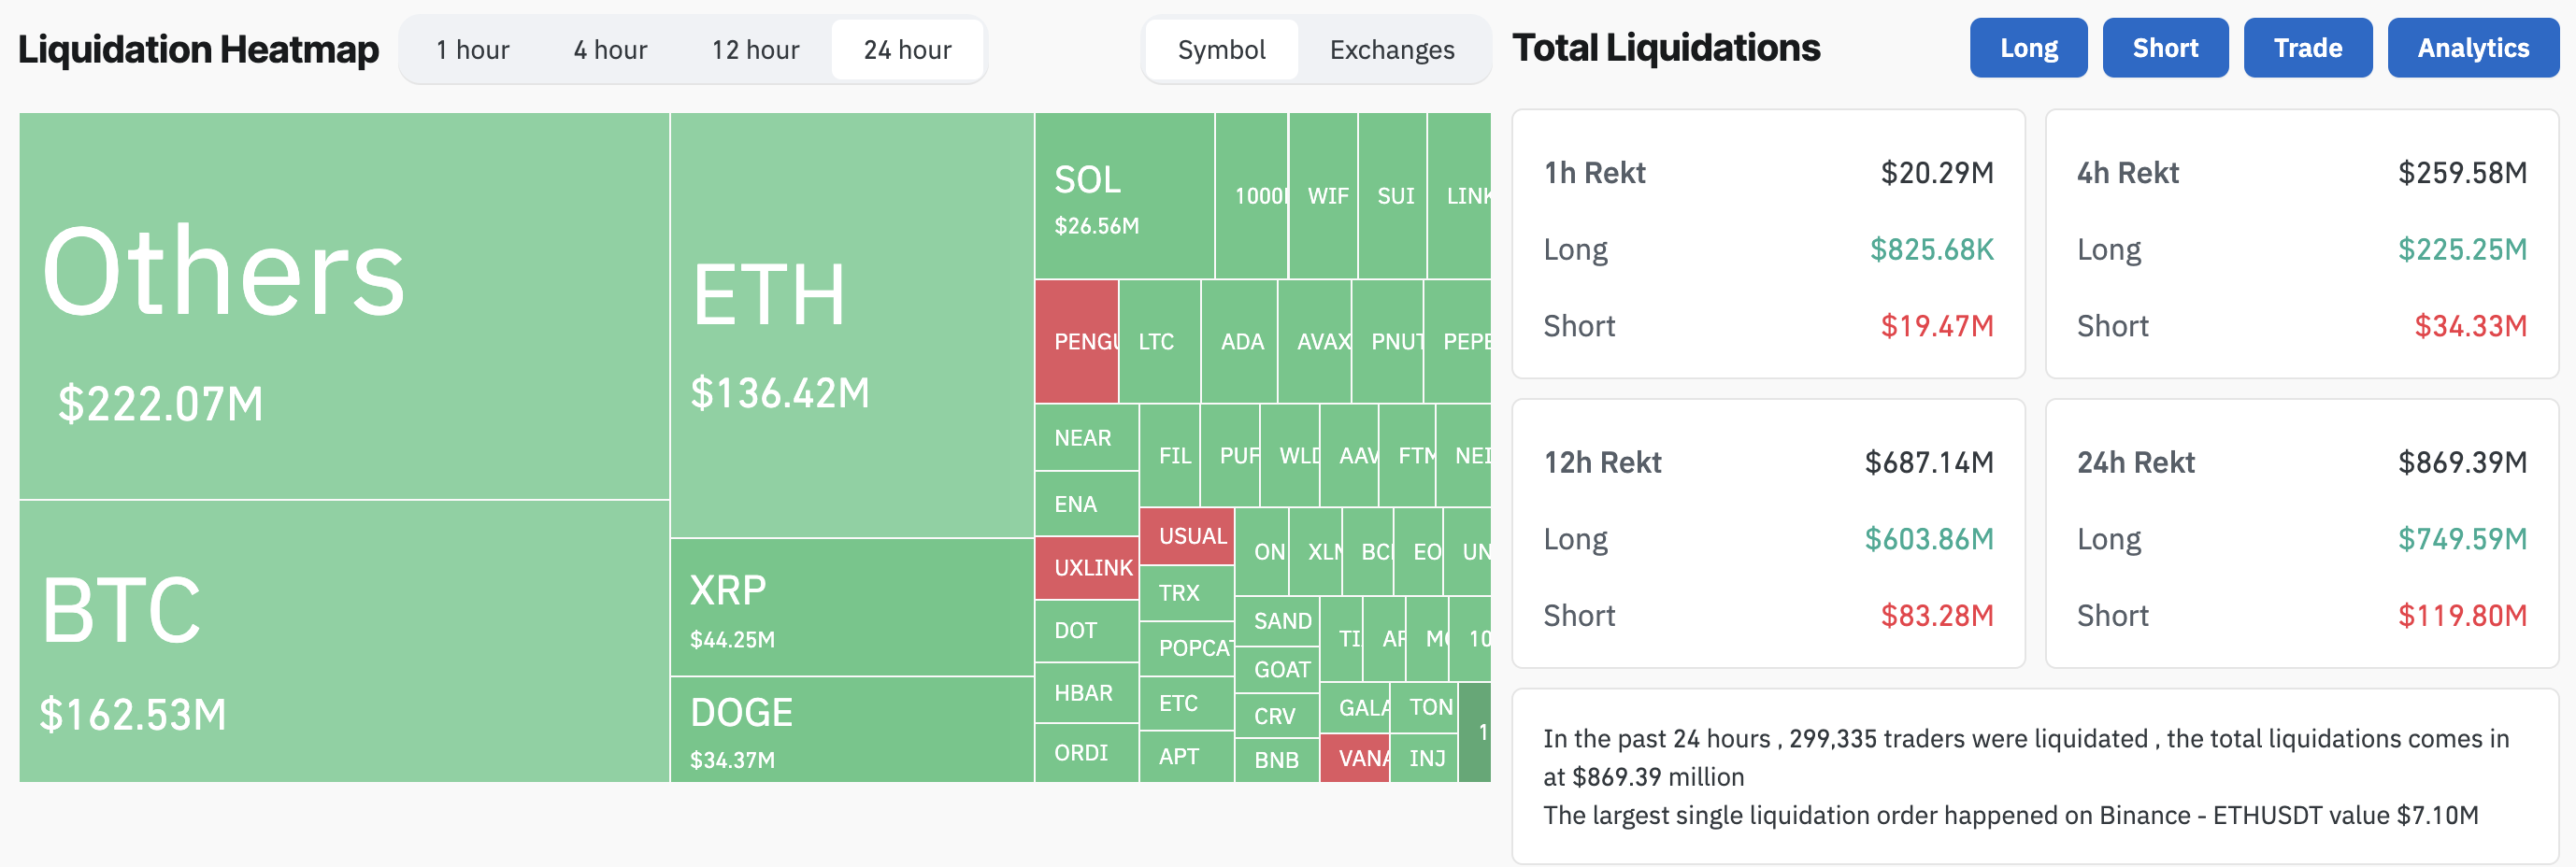Click the SOL heatmap tile

(x=1124, y=196)
